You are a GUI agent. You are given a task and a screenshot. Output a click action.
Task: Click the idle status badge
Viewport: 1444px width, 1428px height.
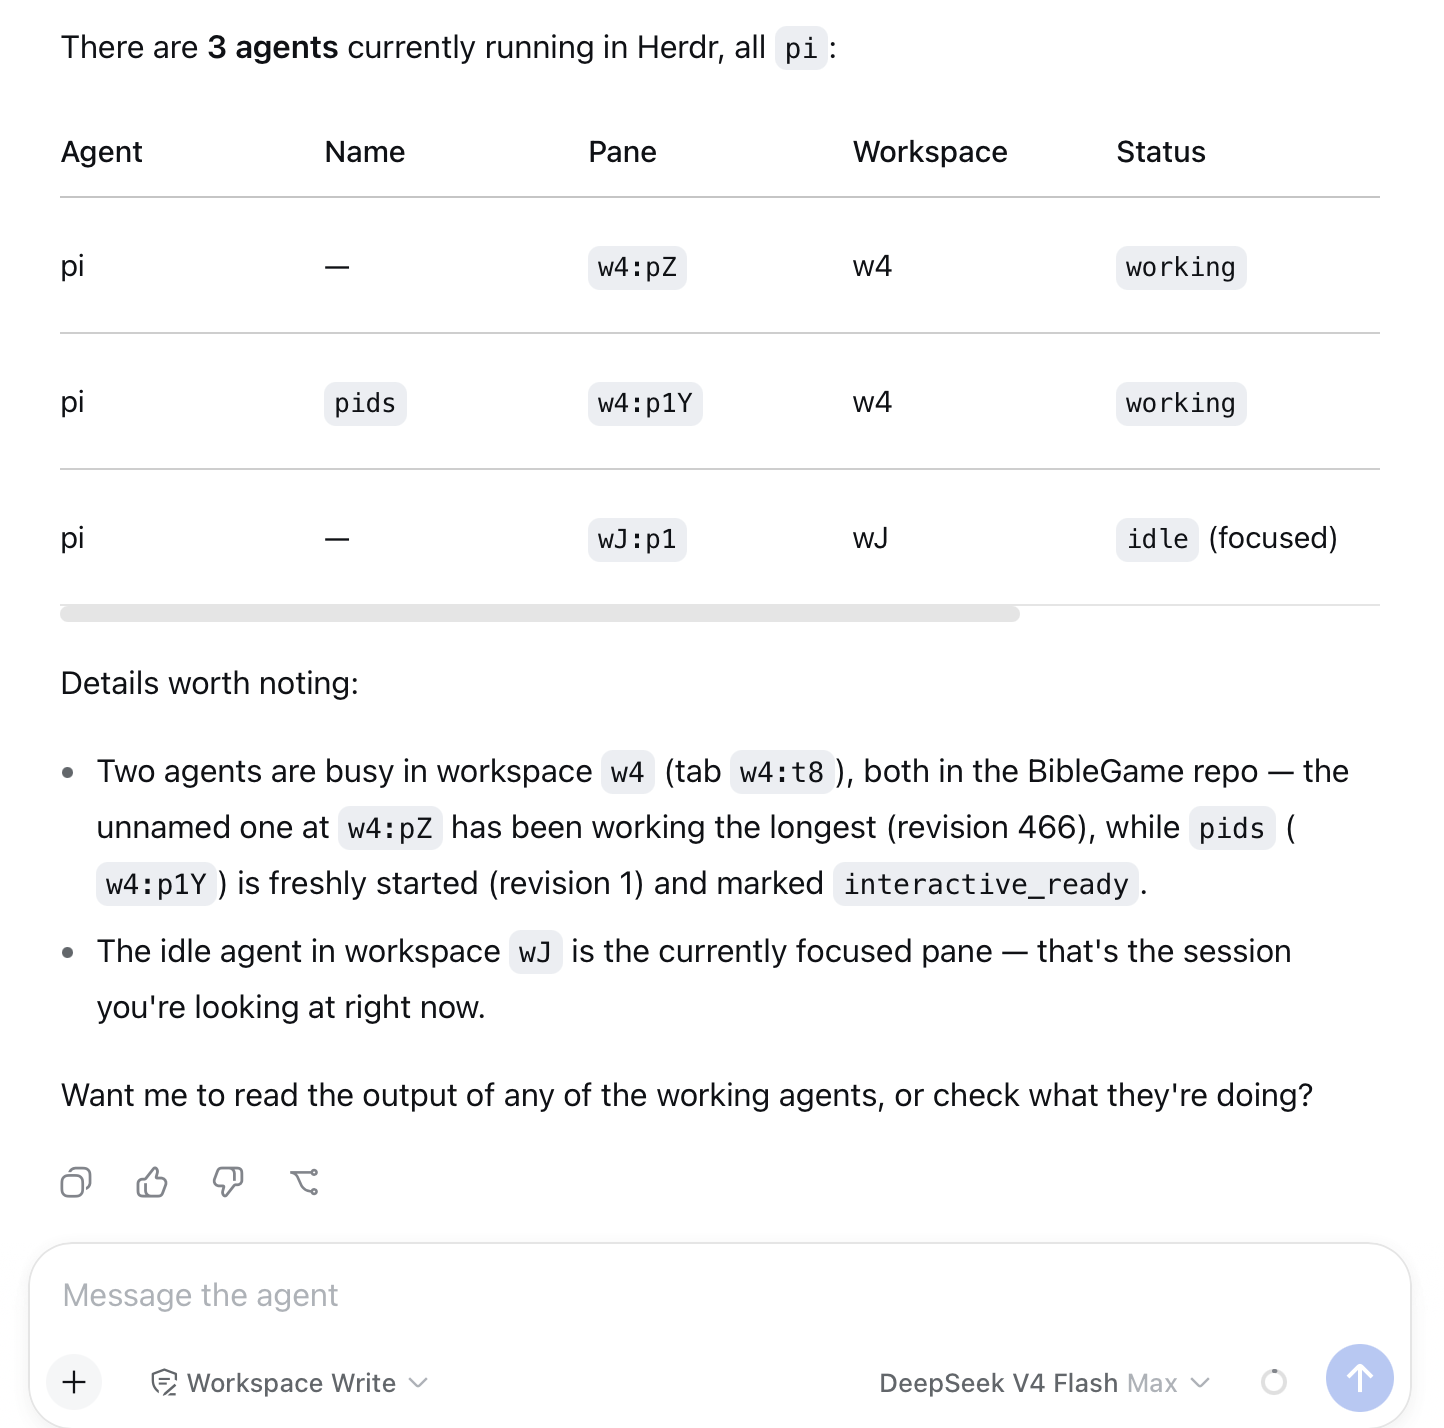click(x=1157, y=539)
